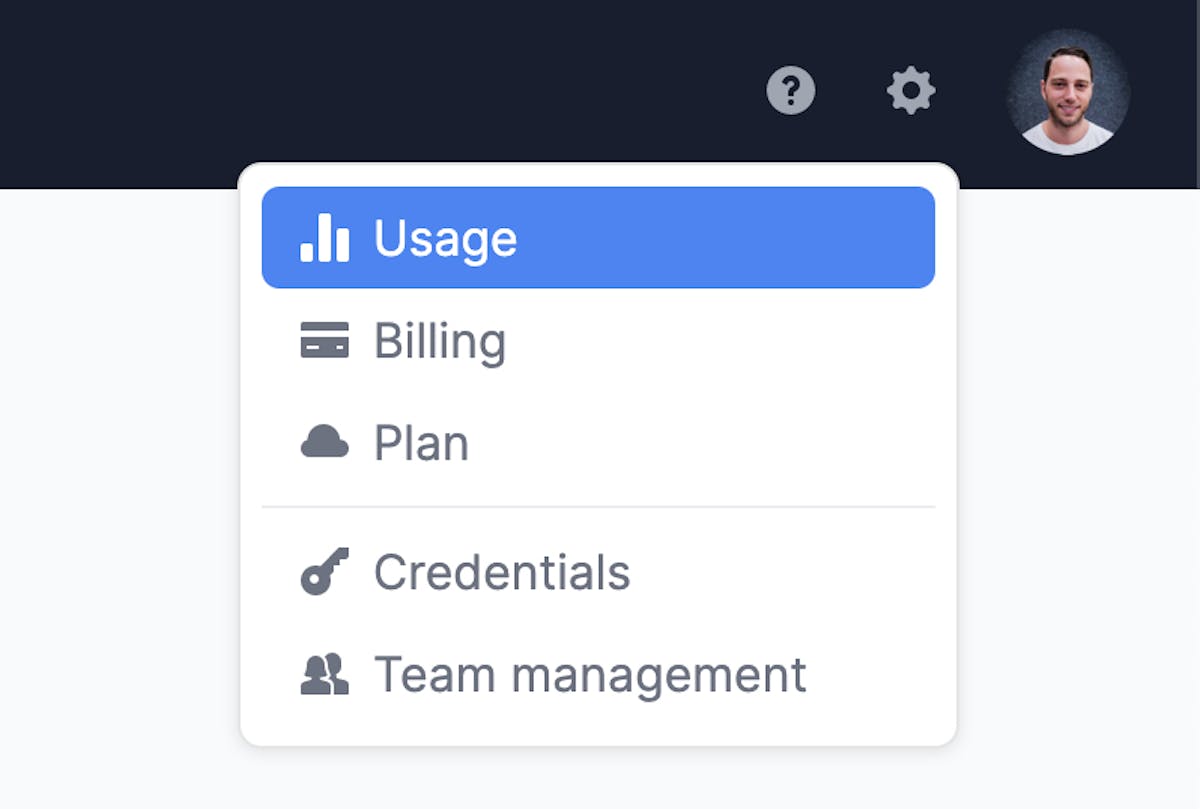1200x809 pixels.
Task: Open the settings gear icon
Action: (911, 92)
